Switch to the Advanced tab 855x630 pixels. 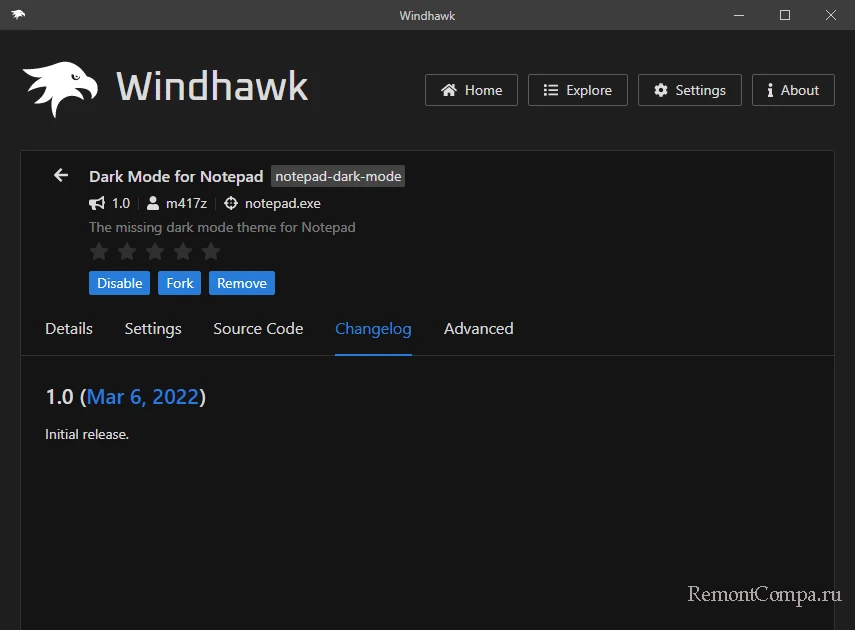[x=478, y=328]
